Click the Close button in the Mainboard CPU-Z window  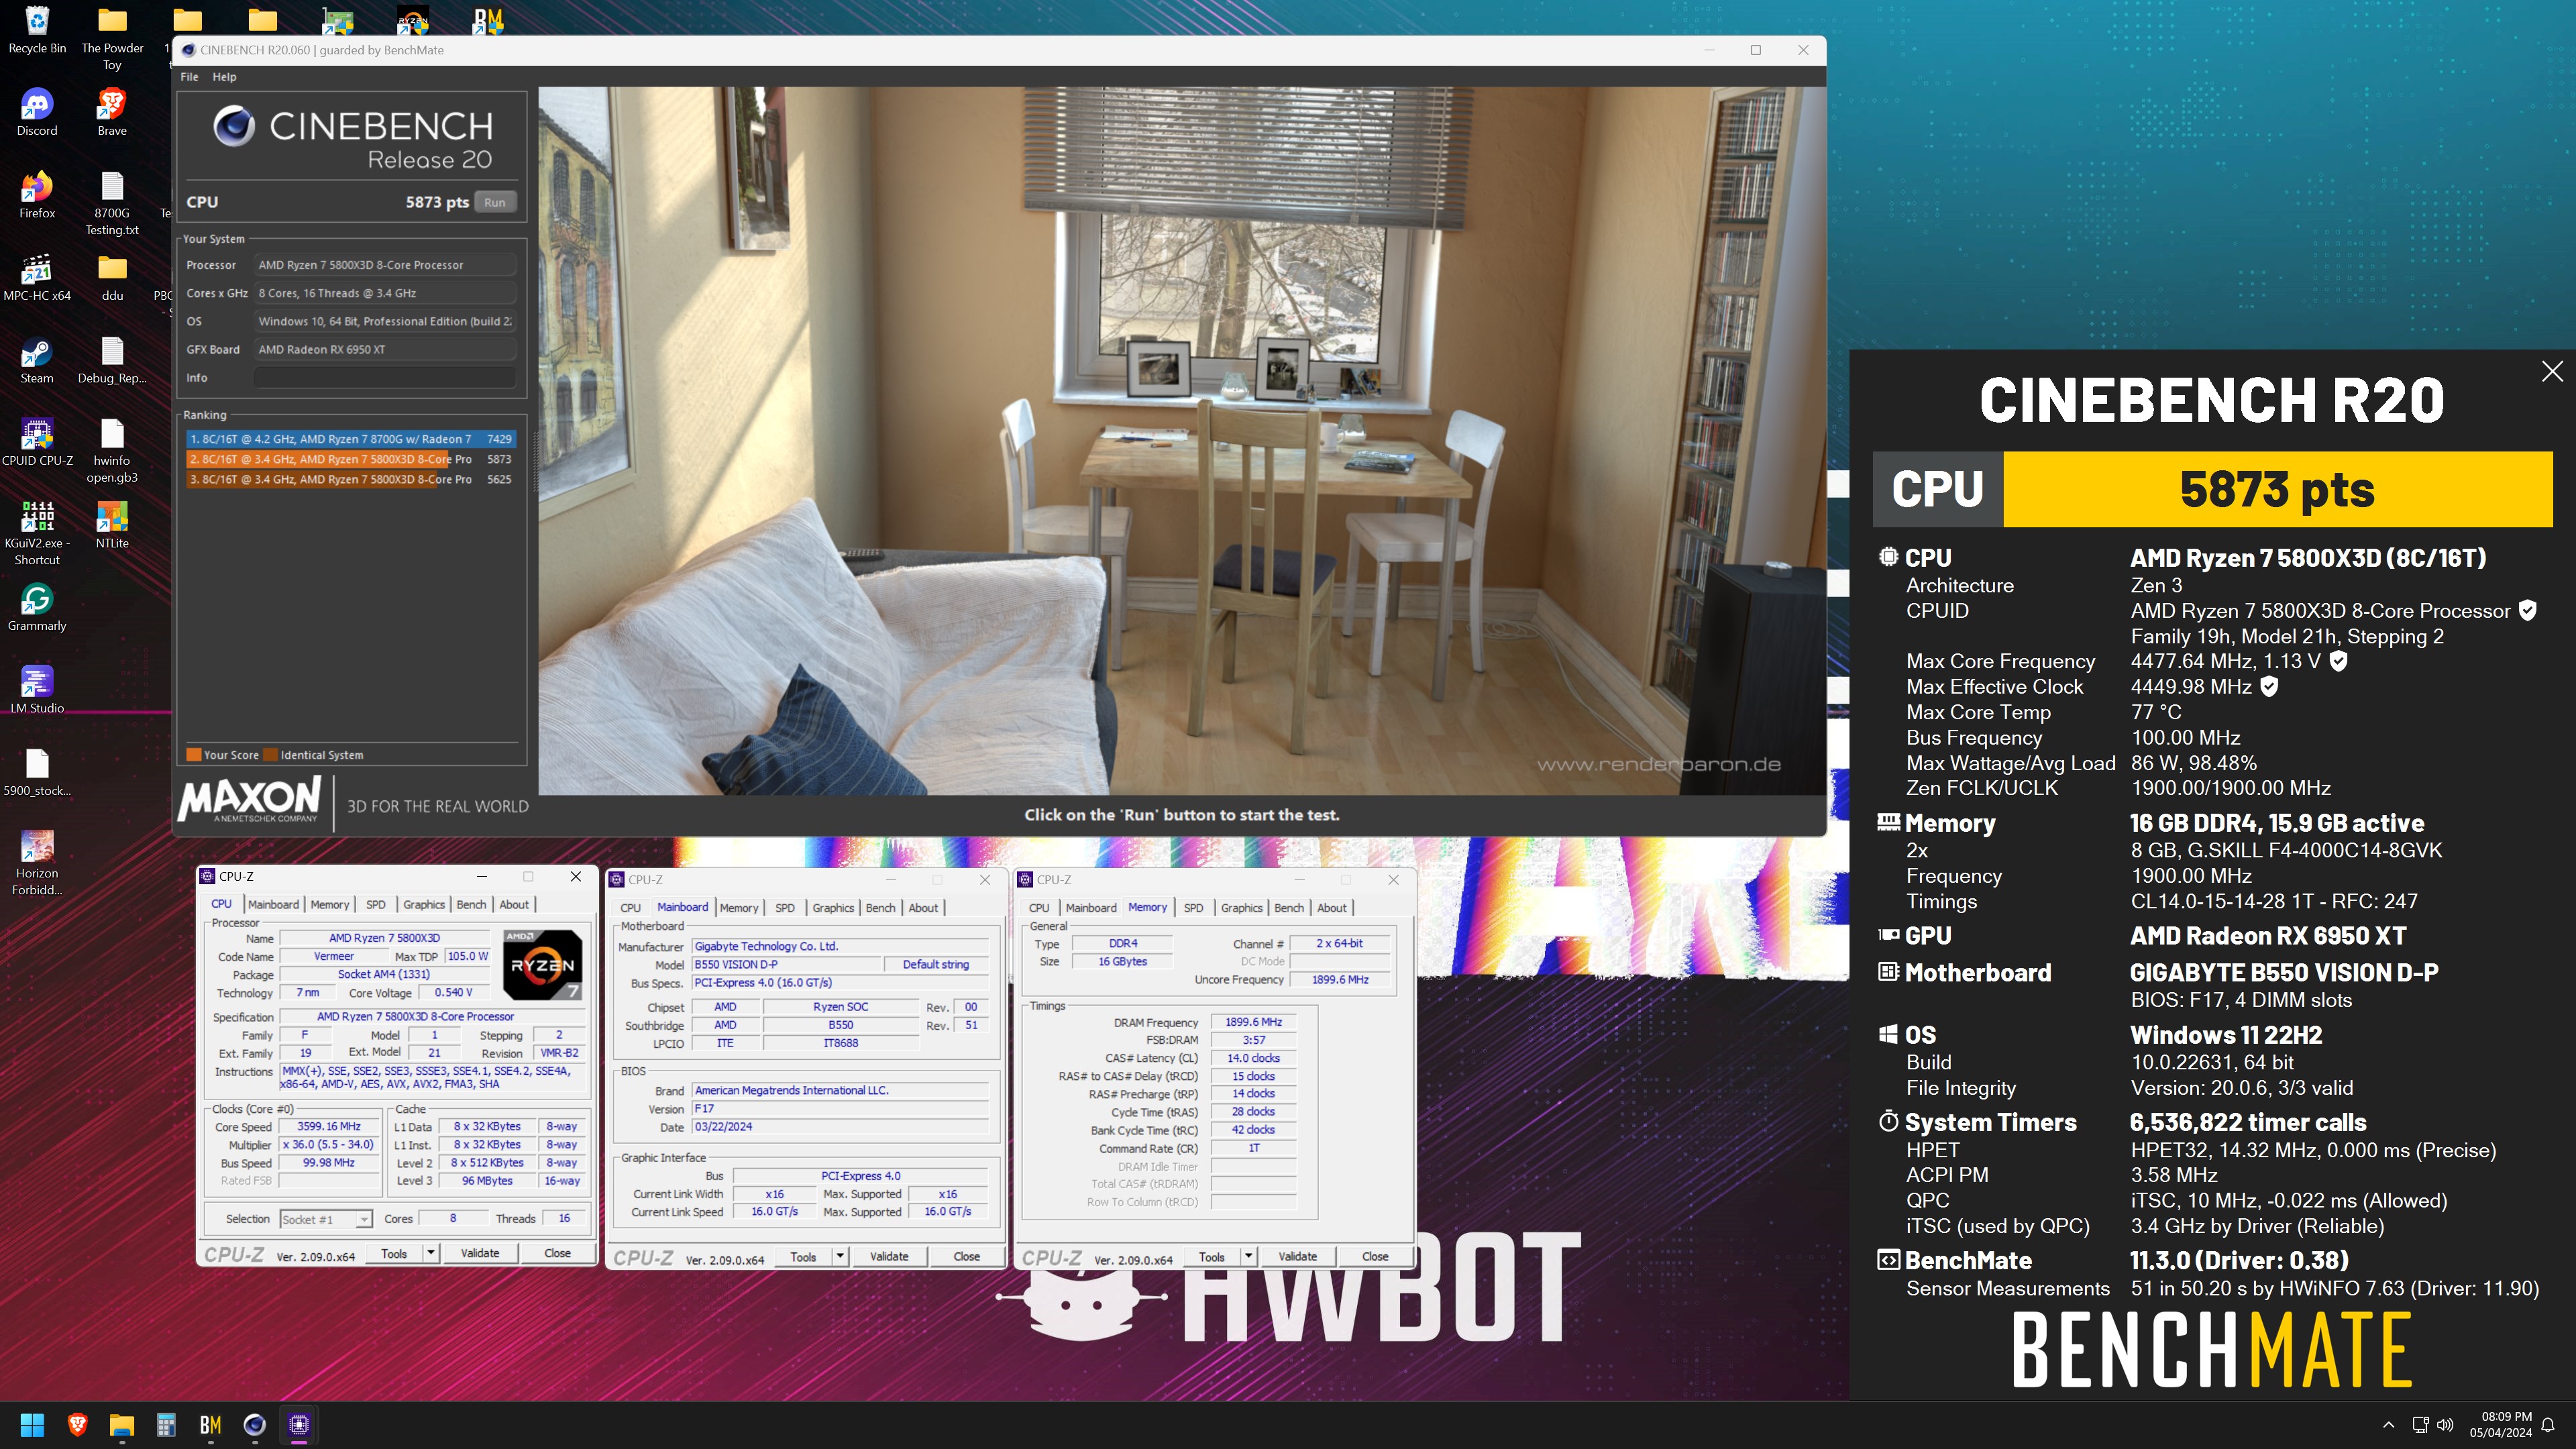point(966,1256)
